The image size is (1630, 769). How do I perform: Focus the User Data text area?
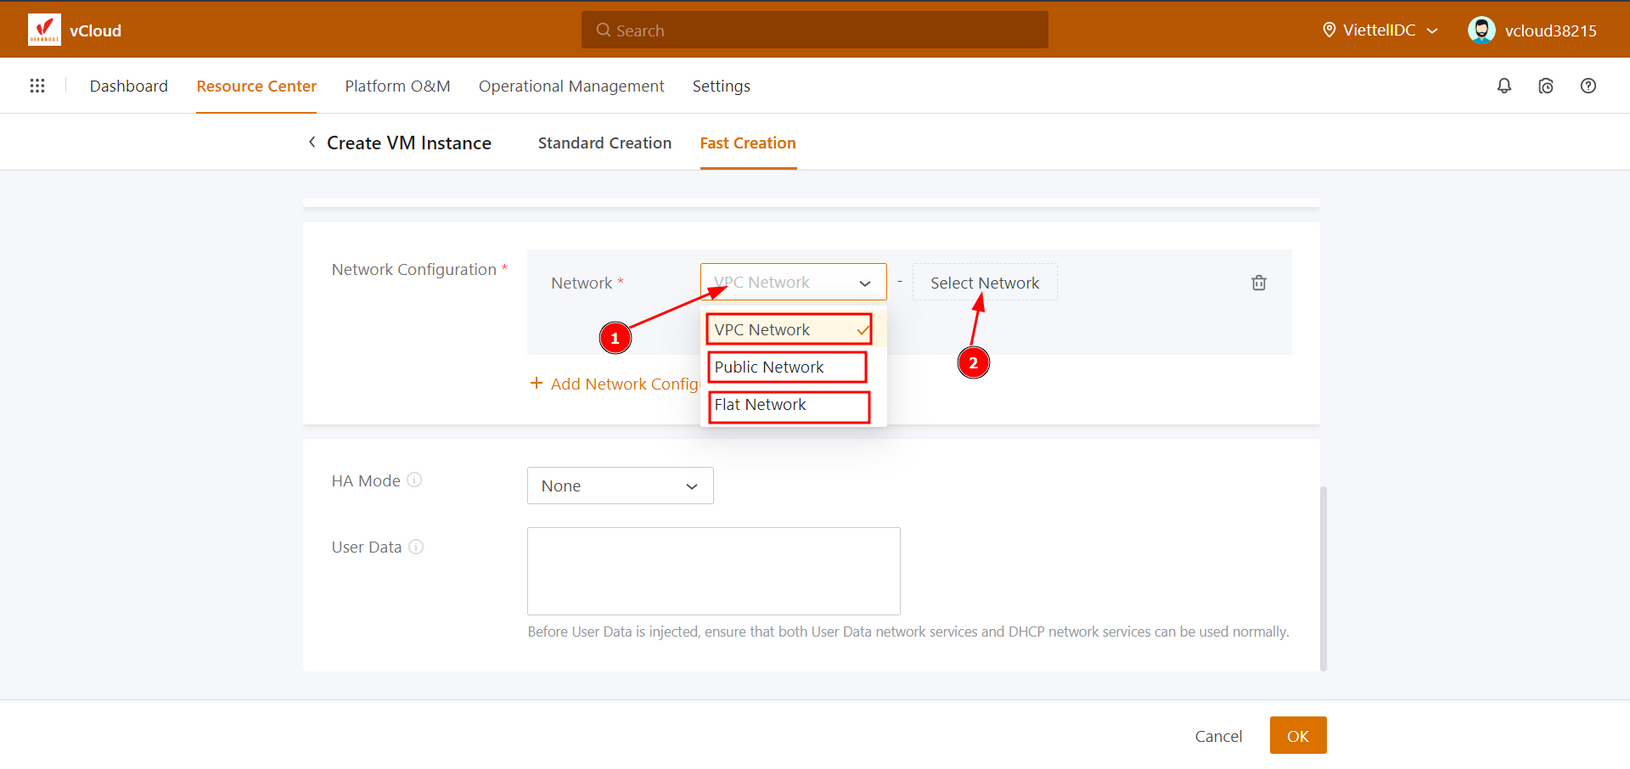713,570
